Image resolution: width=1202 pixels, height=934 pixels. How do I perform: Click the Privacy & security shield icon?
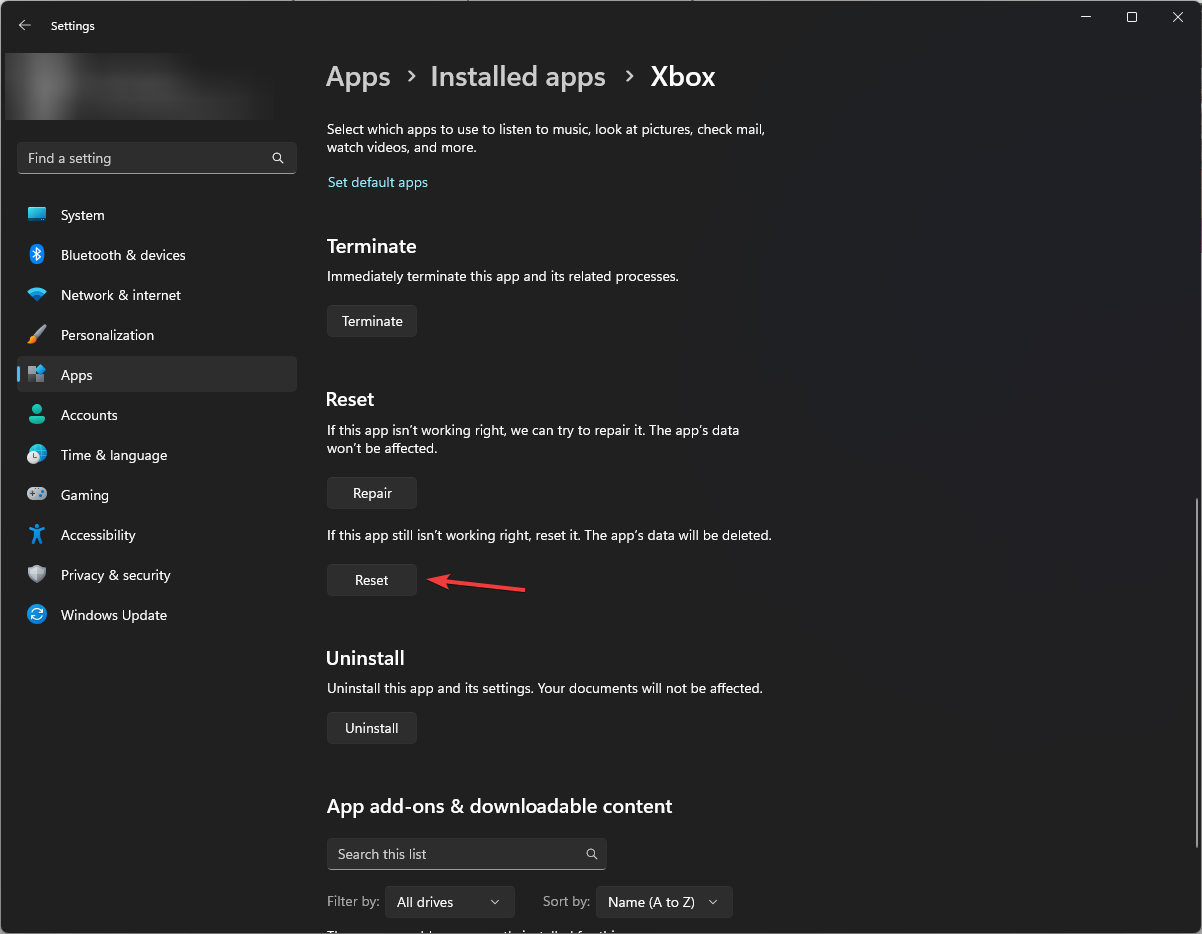[37, 575]
